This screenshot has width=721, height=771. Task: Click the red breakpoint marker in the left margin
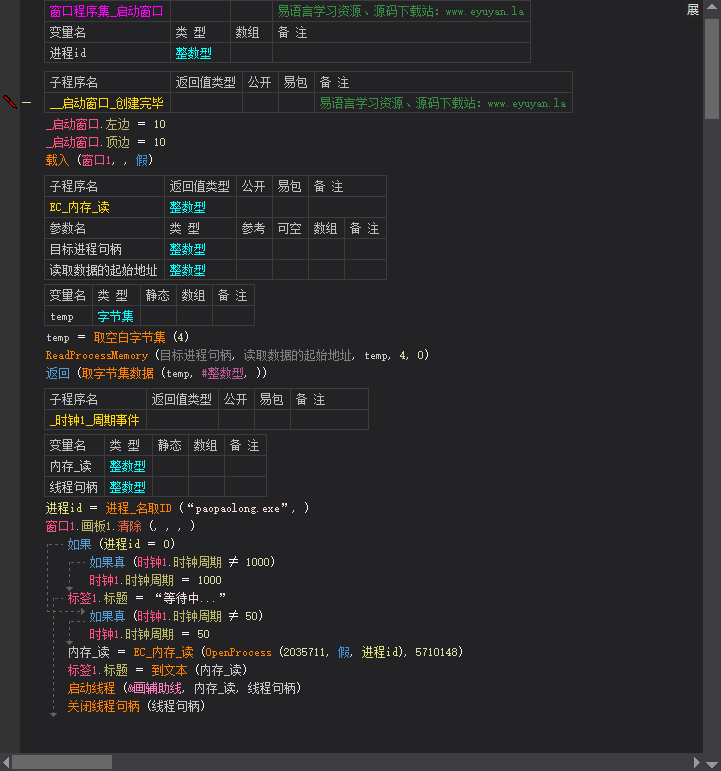point(10,102)
